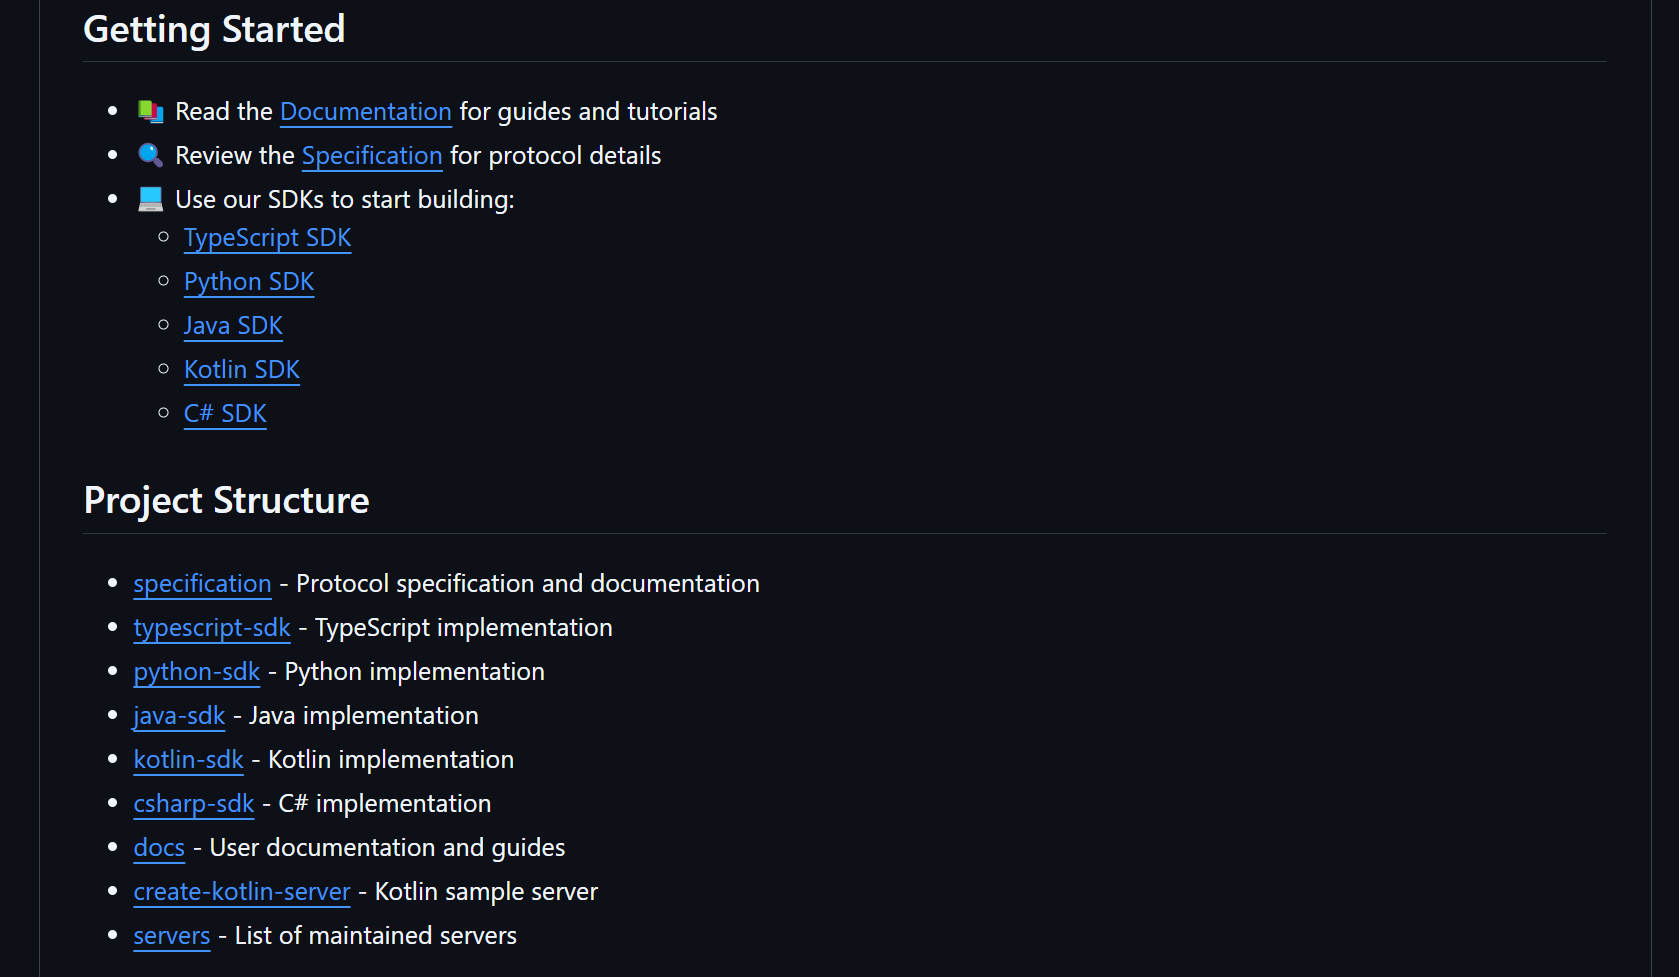Open the specification repository link

(203, 584)
